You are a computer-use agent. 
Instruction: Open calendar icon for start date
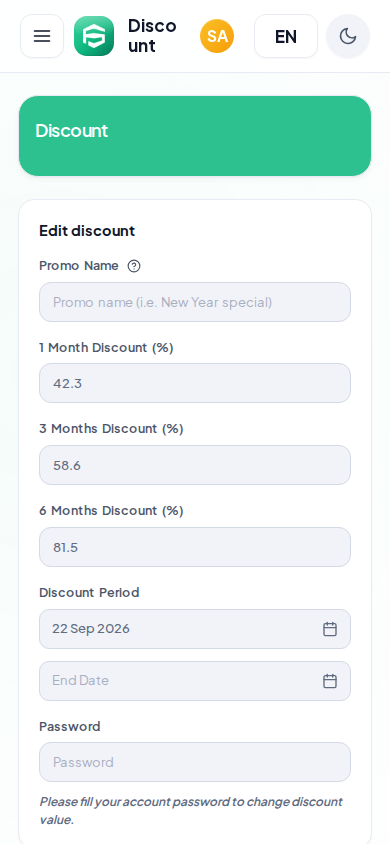click(330, 629)
